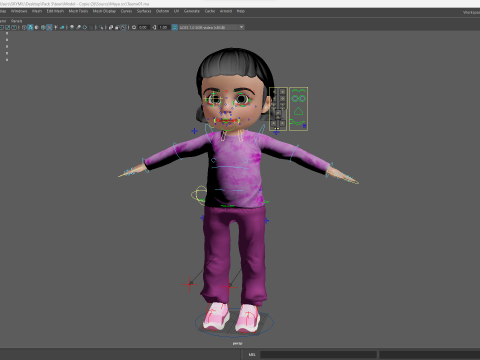Toggle the color management icon
This screenshot has height=360, width=480.
click(x=175, y=27)
